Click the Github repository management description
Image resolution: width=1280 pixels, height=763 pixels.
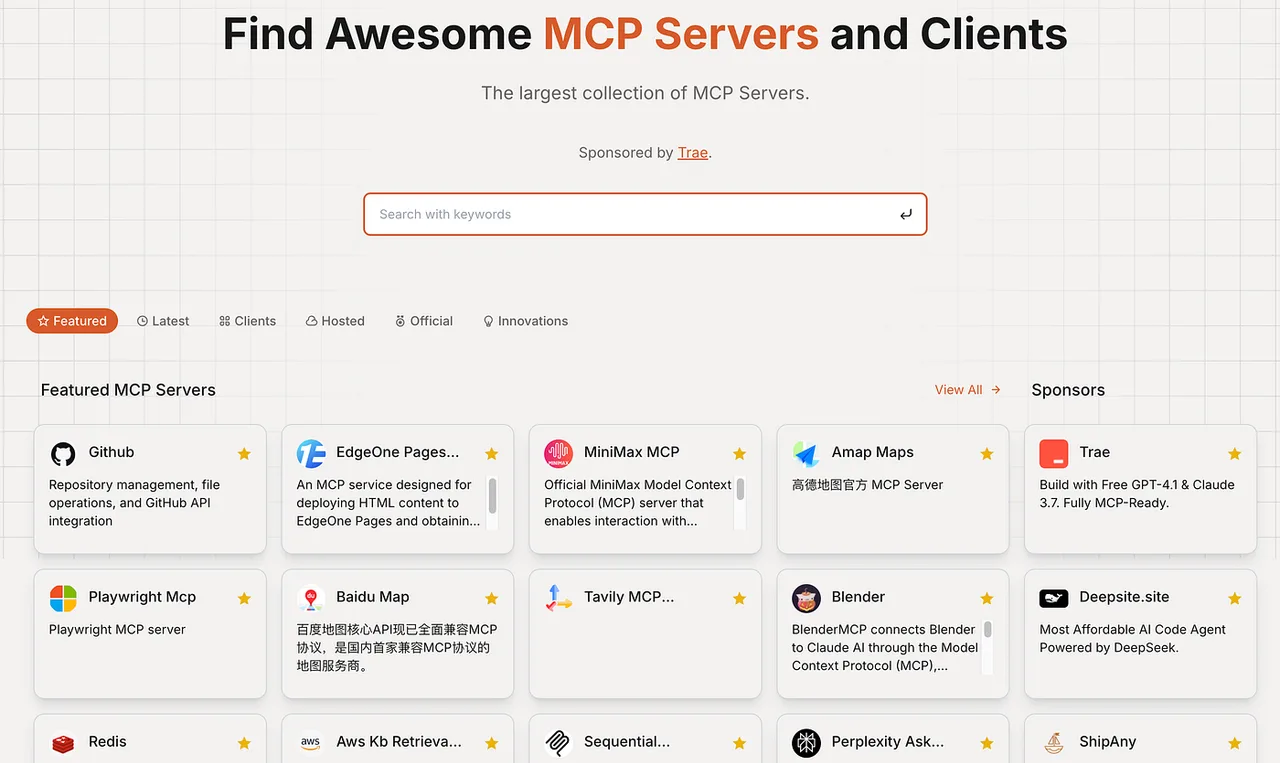pos(134,503)
